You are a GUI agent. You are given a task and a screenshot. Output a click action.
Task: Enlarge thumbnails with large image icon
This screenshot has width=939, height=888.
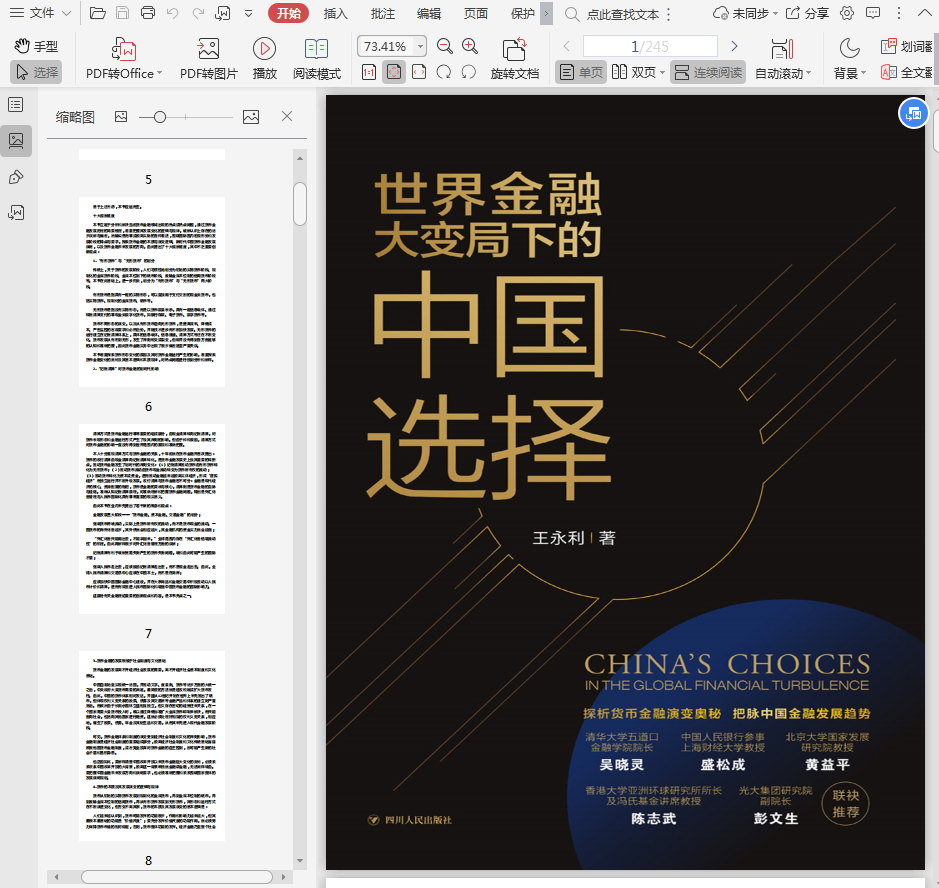251,117
